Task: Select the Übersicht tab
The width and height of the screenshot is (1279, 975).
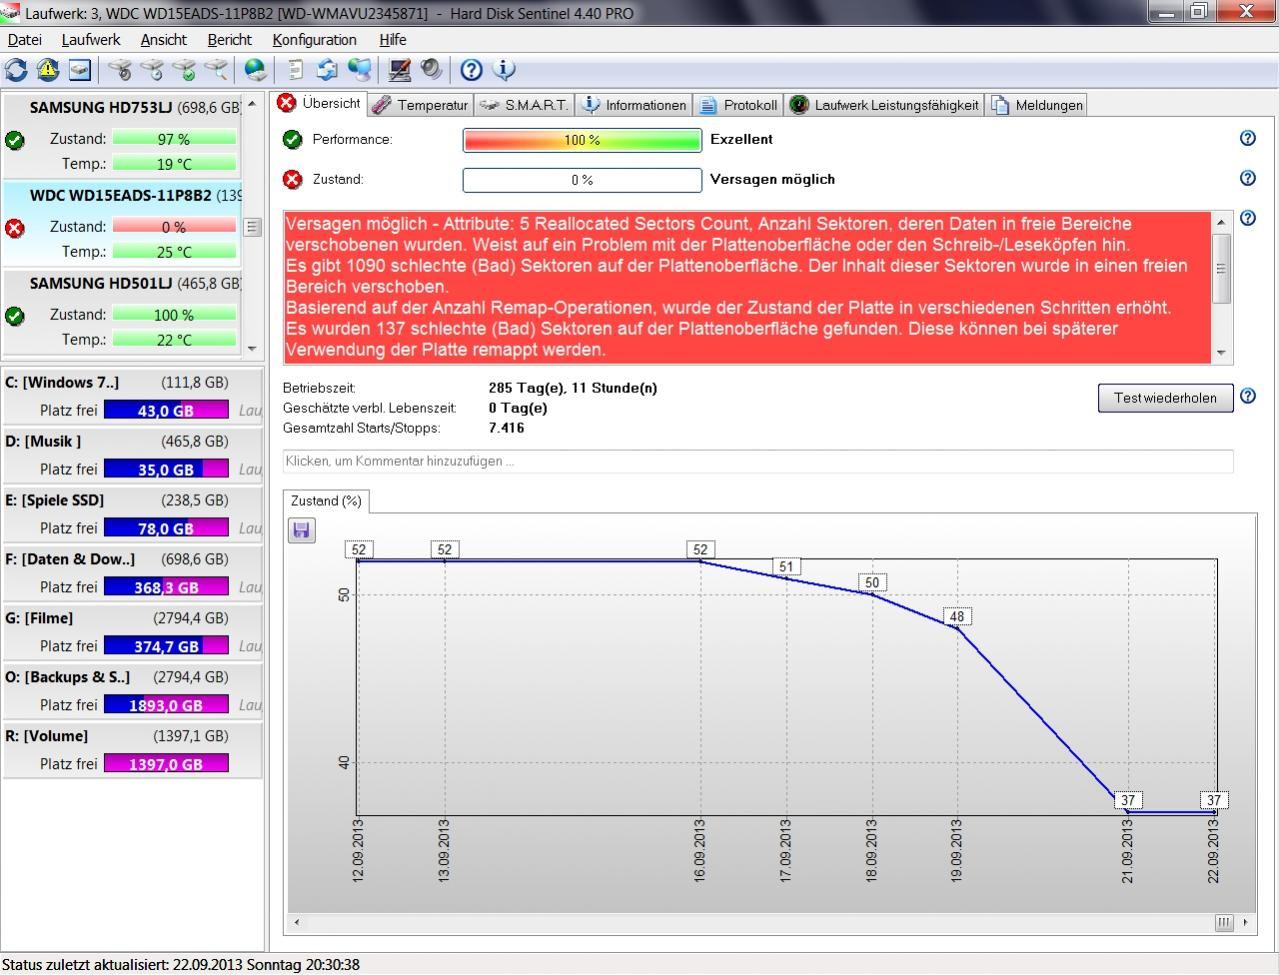Action: pos(319,103)
